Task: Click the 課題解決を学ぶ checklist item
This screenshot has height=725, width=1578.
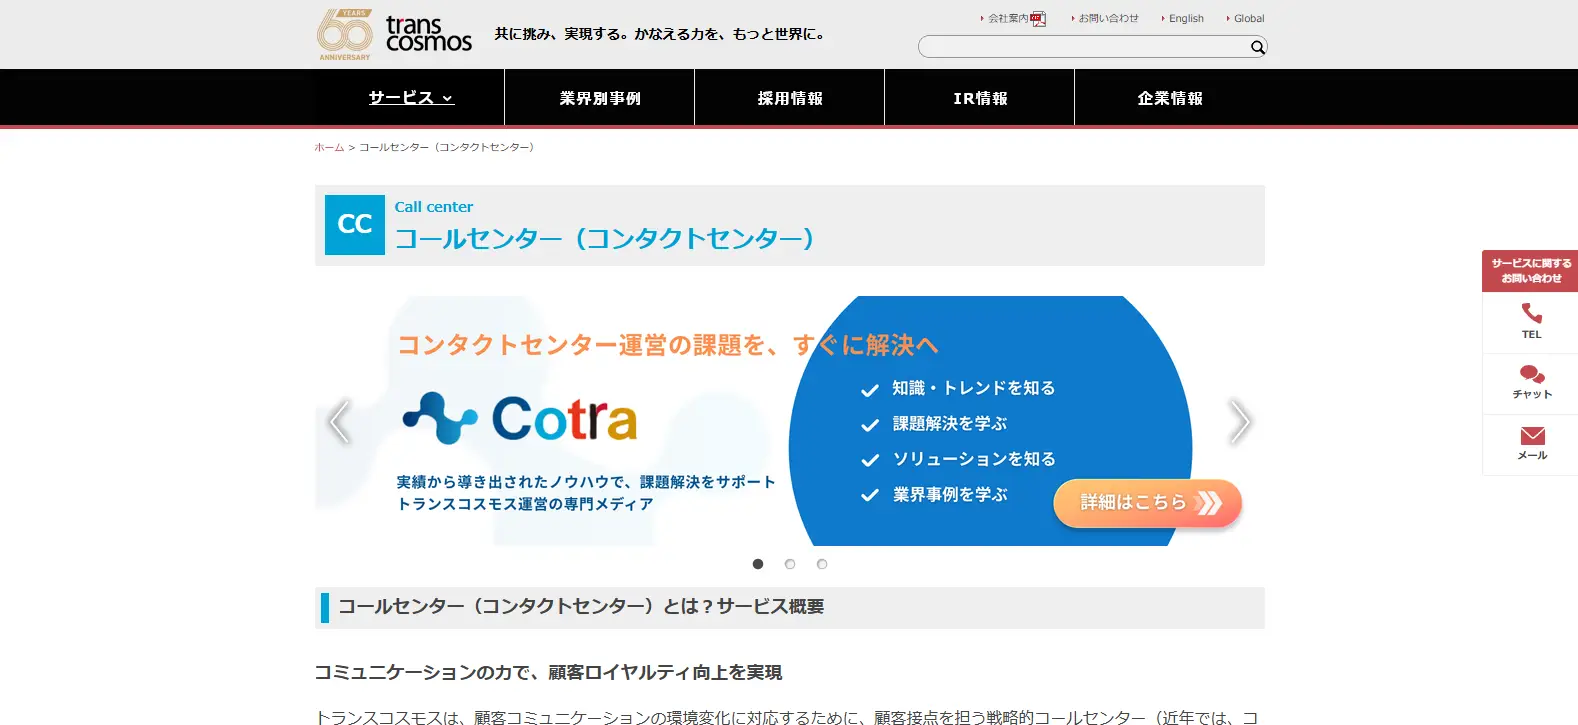Action: (949, 424)
